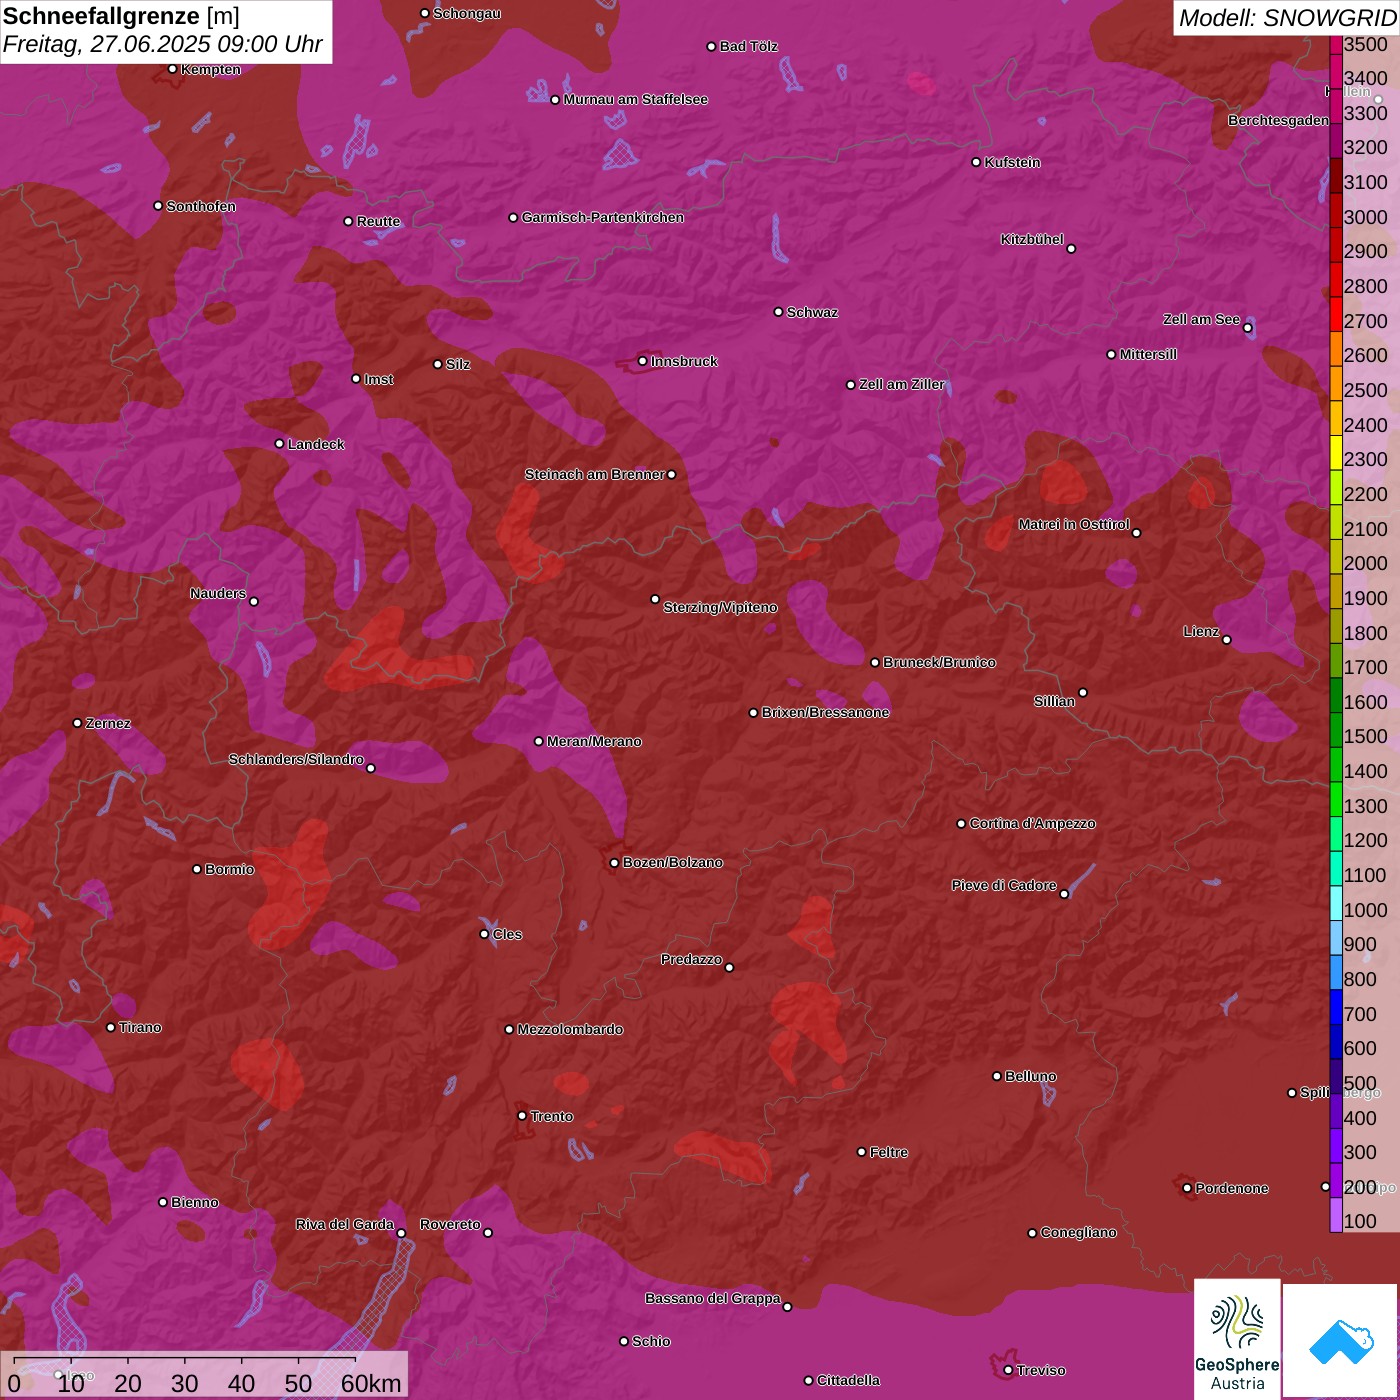Screen dimensions: 1400x1400
Task: Click the Imst label
Action: (378, 379)
